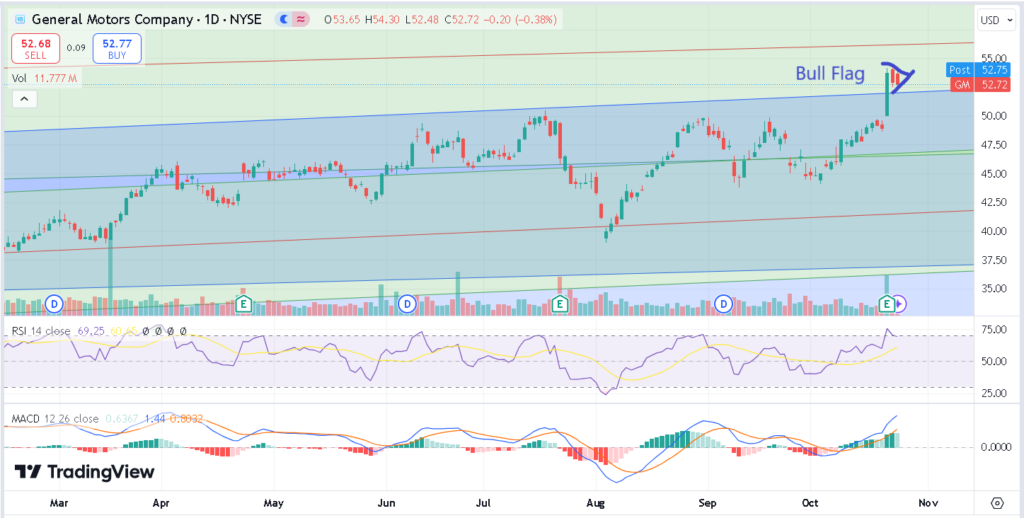Click the dividend D marker in early March

point(54,304)
